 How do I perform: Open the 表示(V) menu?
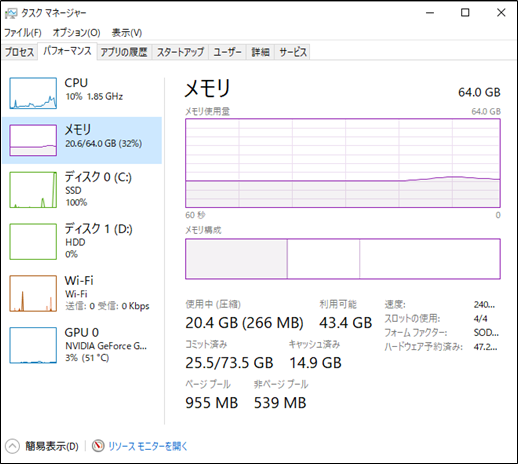(127, 33)
